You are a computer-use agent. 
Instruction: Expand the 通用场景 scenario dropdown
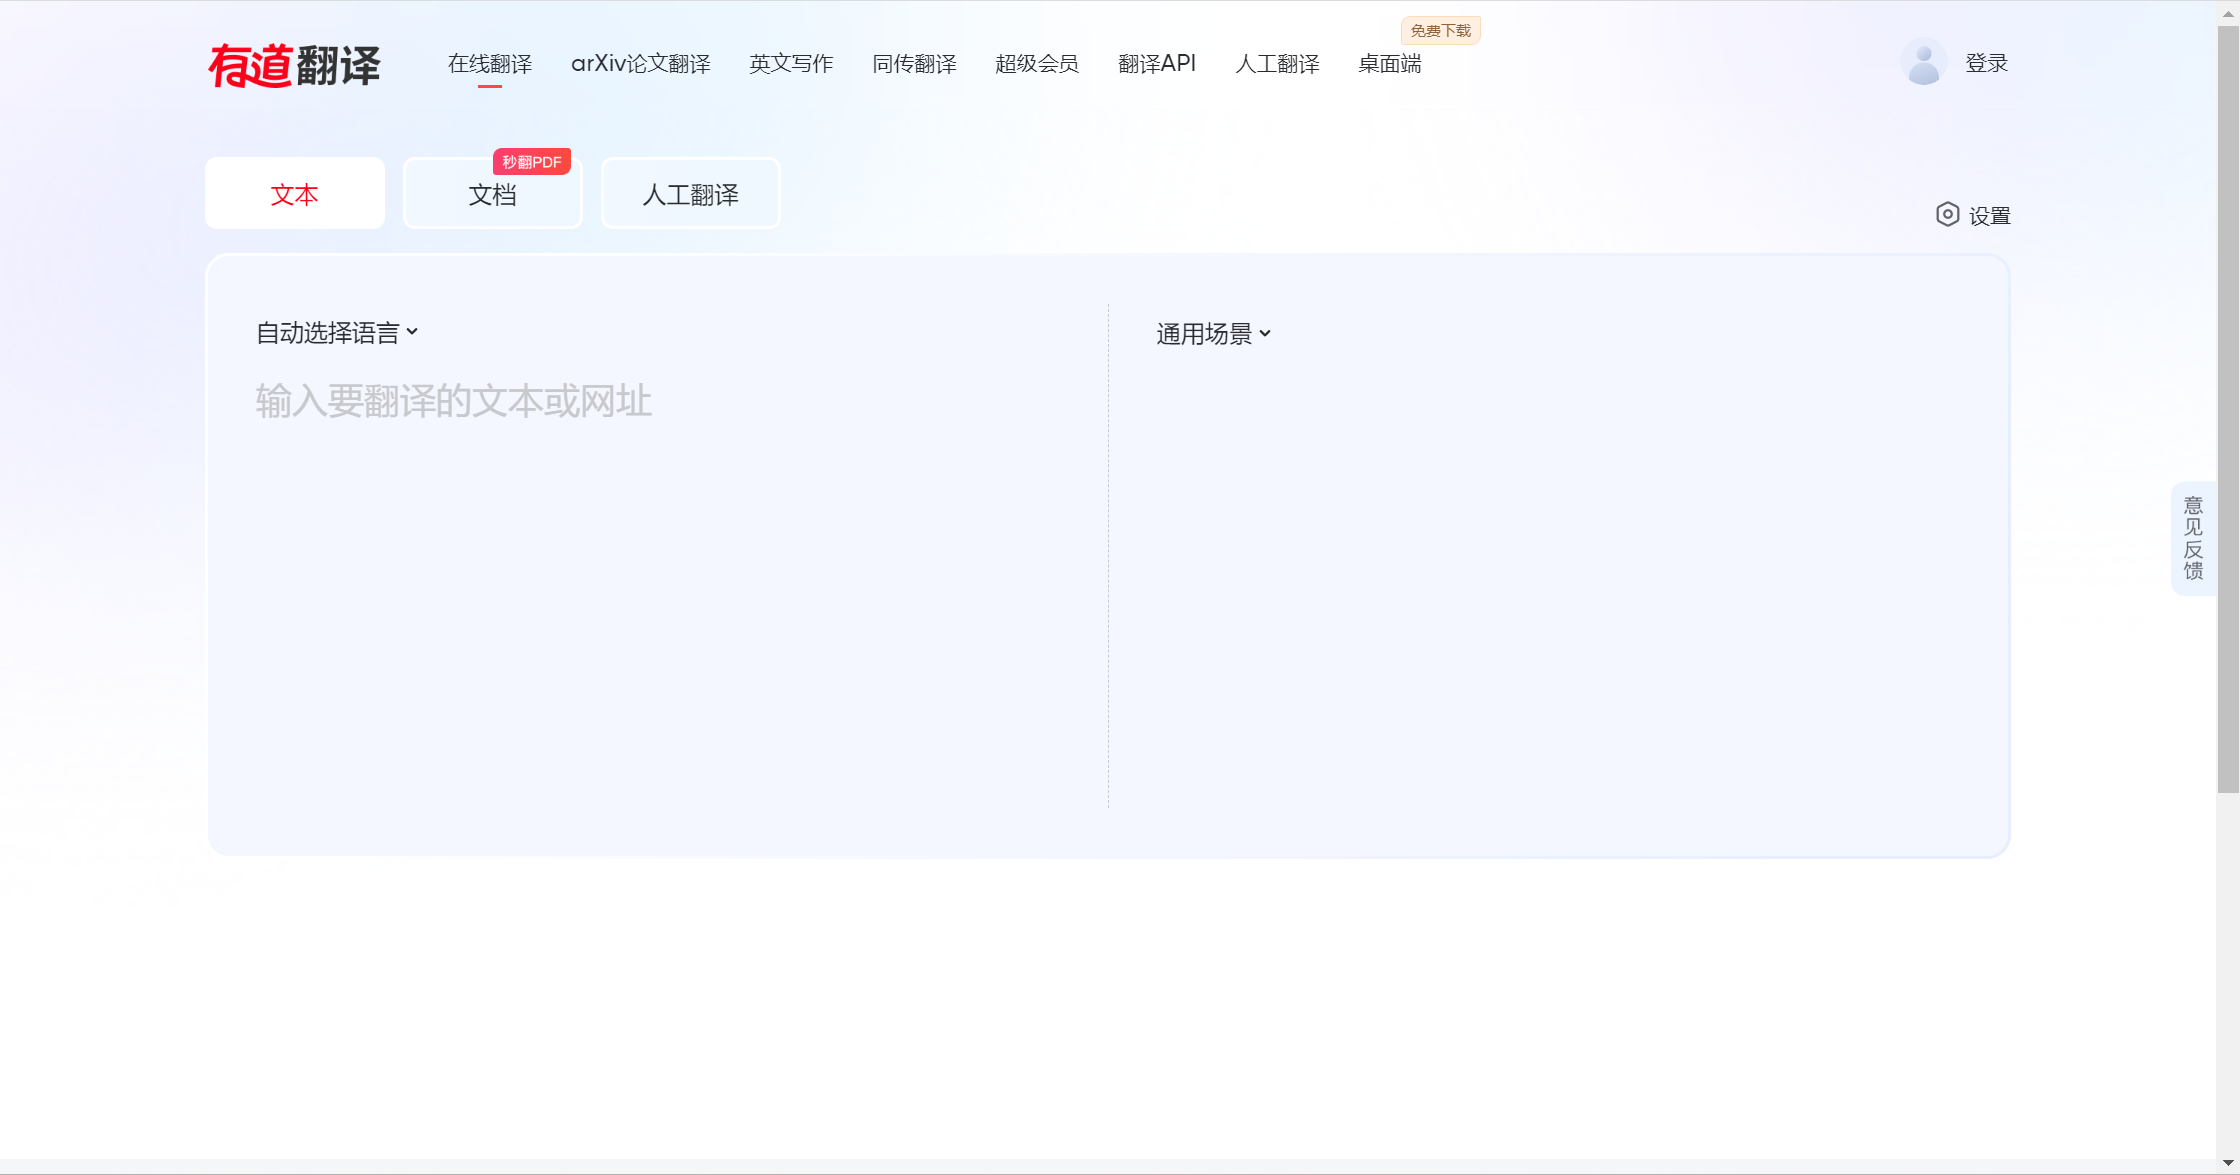[1213, 334]
